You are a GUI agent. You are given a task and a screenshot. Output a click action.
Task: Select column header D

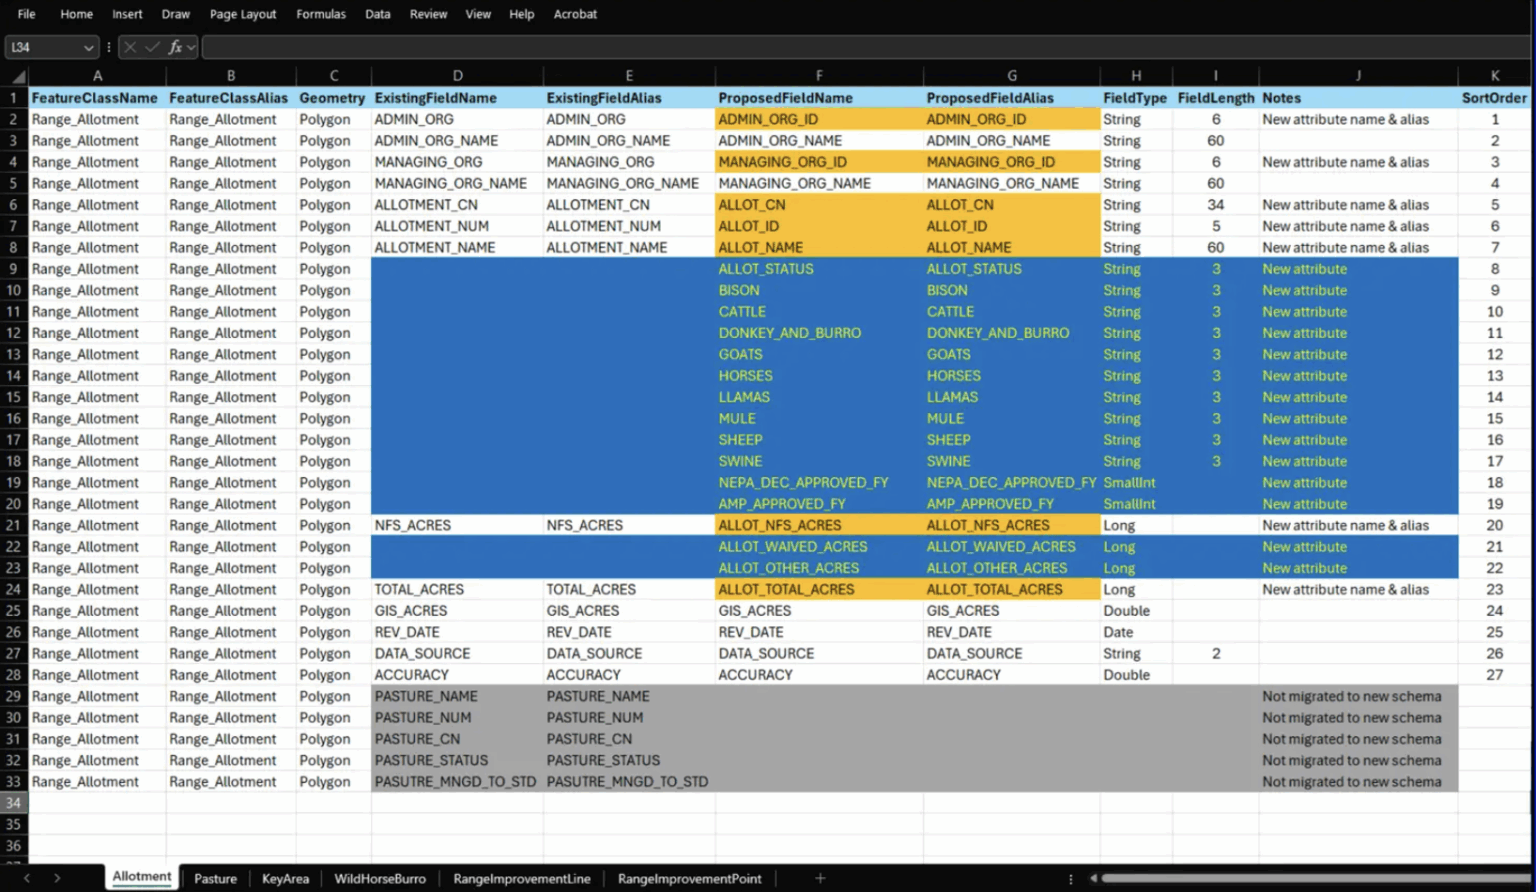(457, 75)
